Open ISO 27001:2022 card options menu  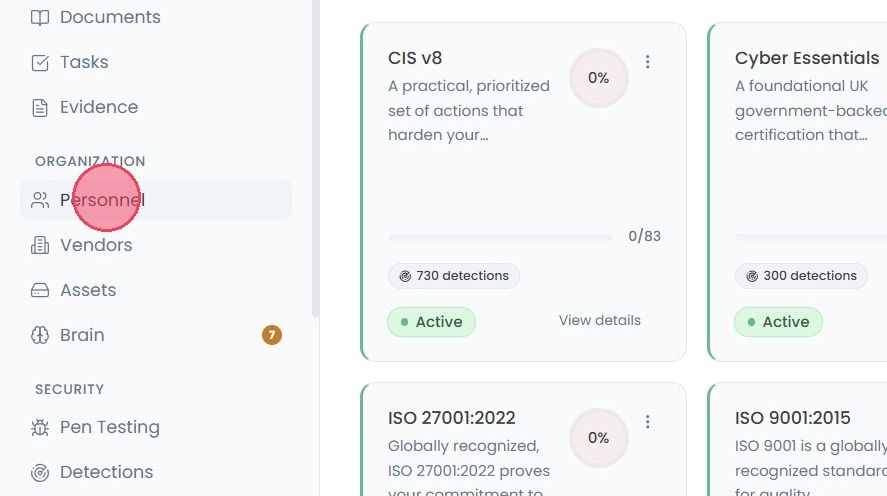pos(648,422)
